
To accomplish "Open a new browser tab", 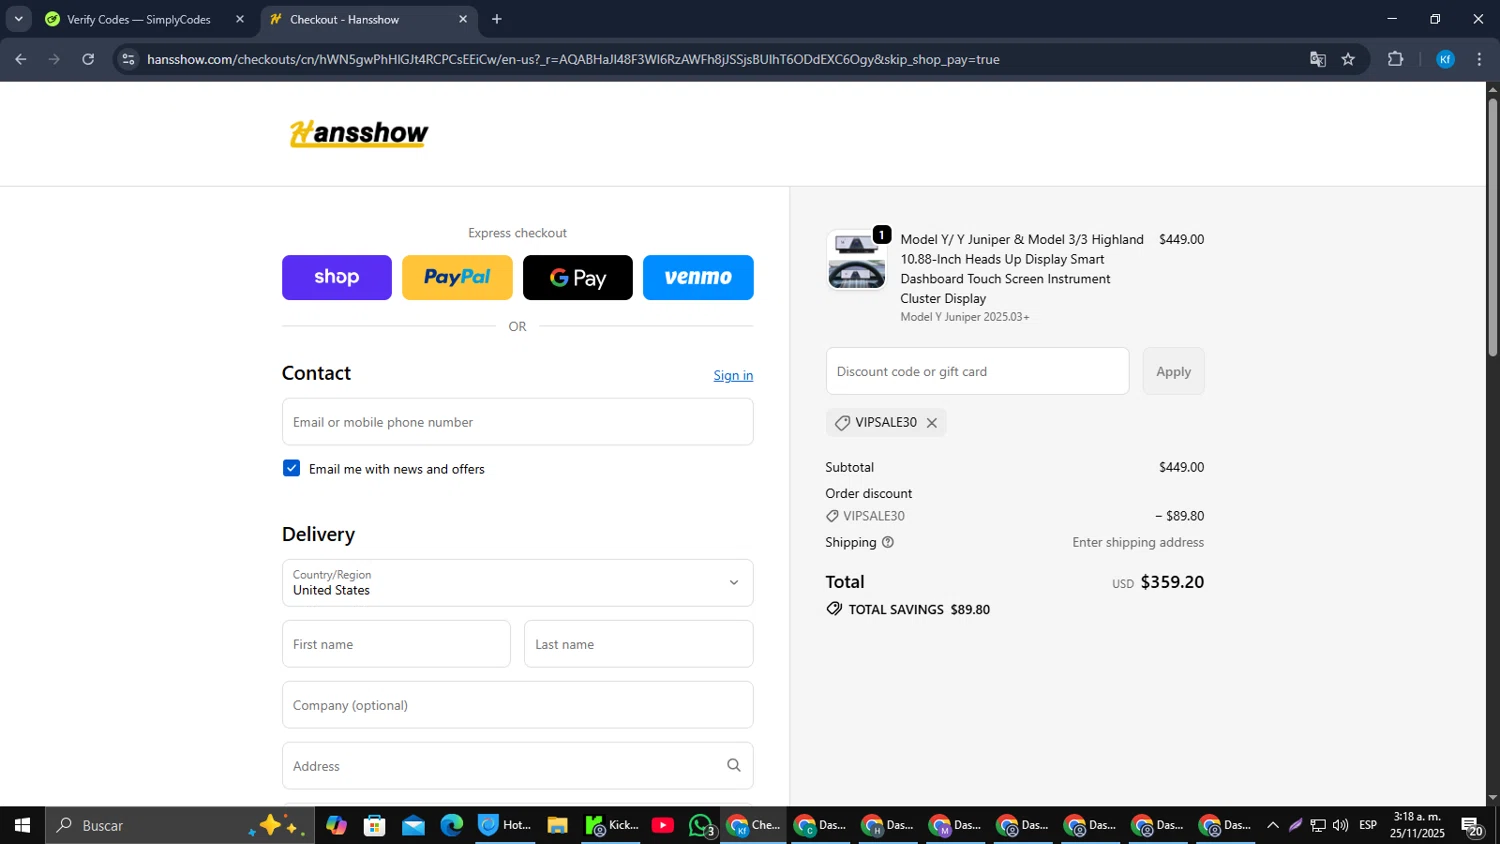I will click(x=497, y=19).
